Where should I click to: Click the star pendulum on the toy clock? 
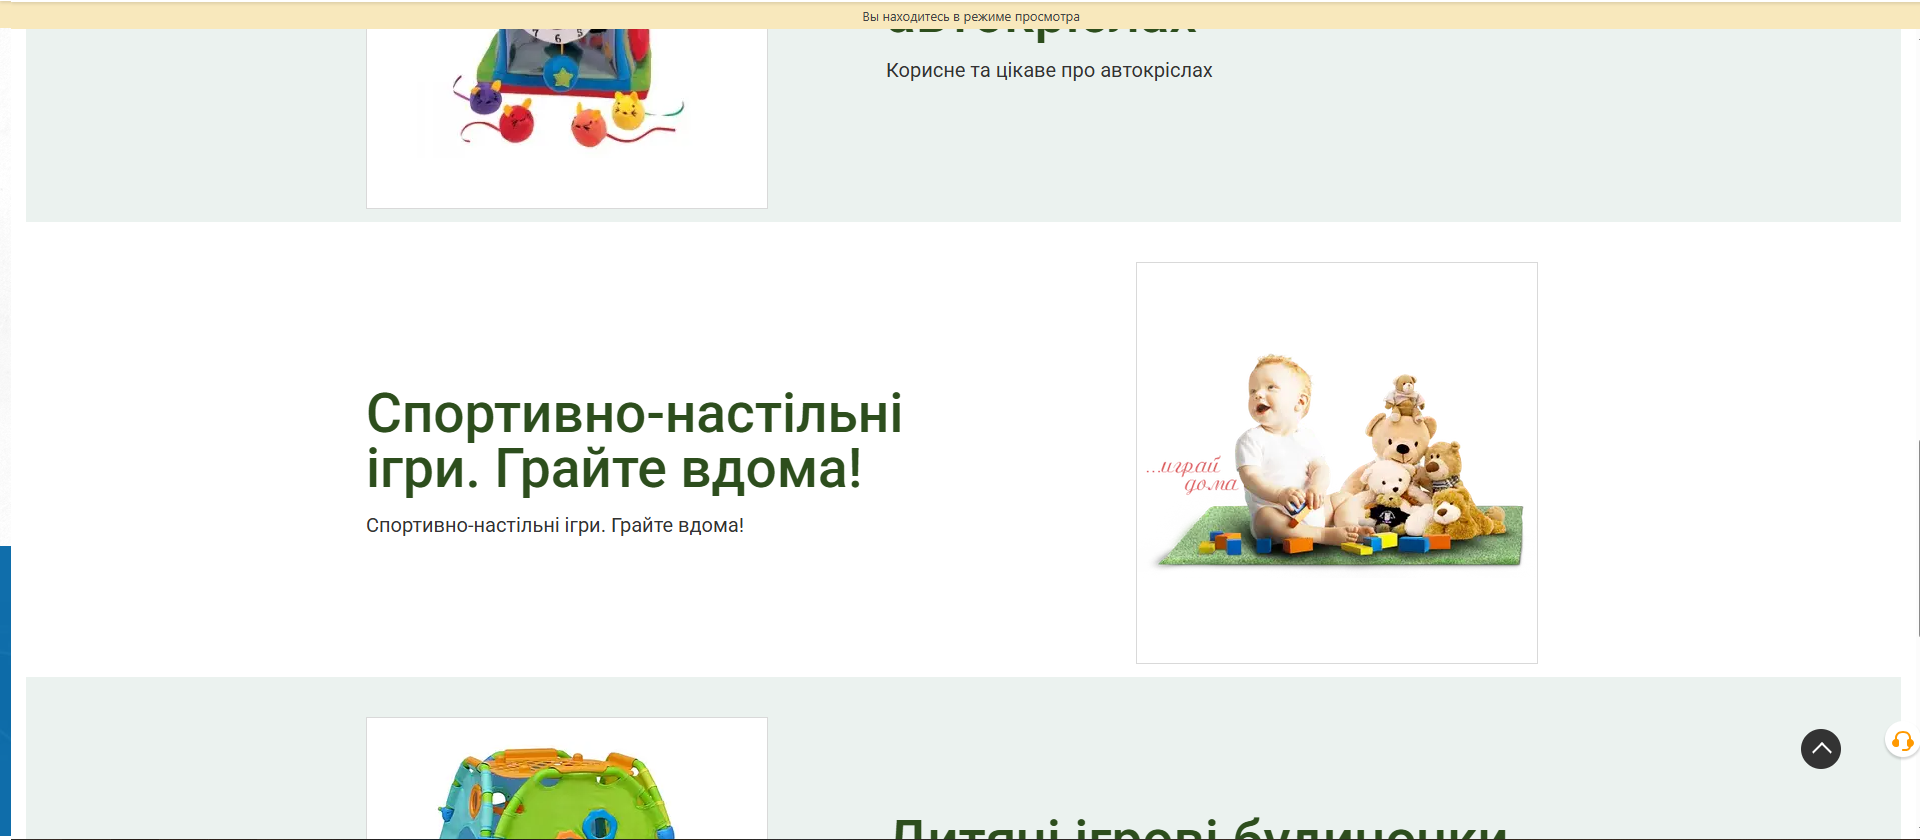coord(563,75)
